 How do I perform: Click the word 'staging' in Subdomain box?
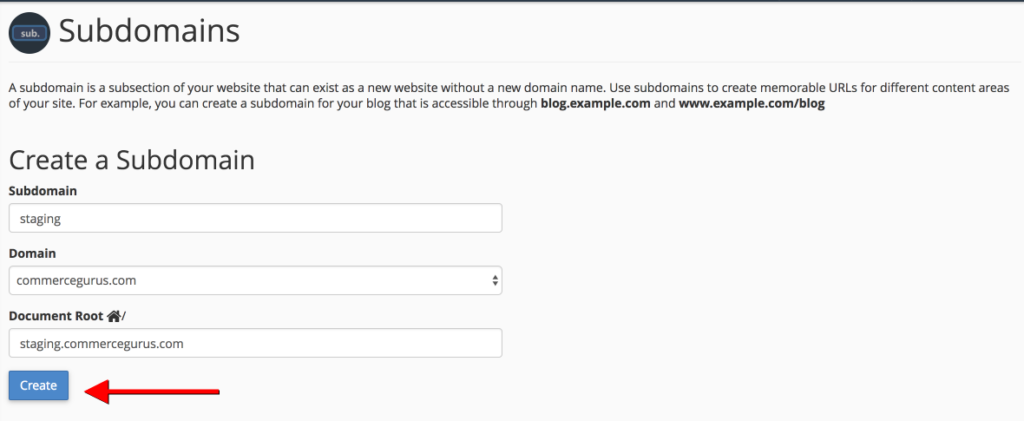coord(40,219)
